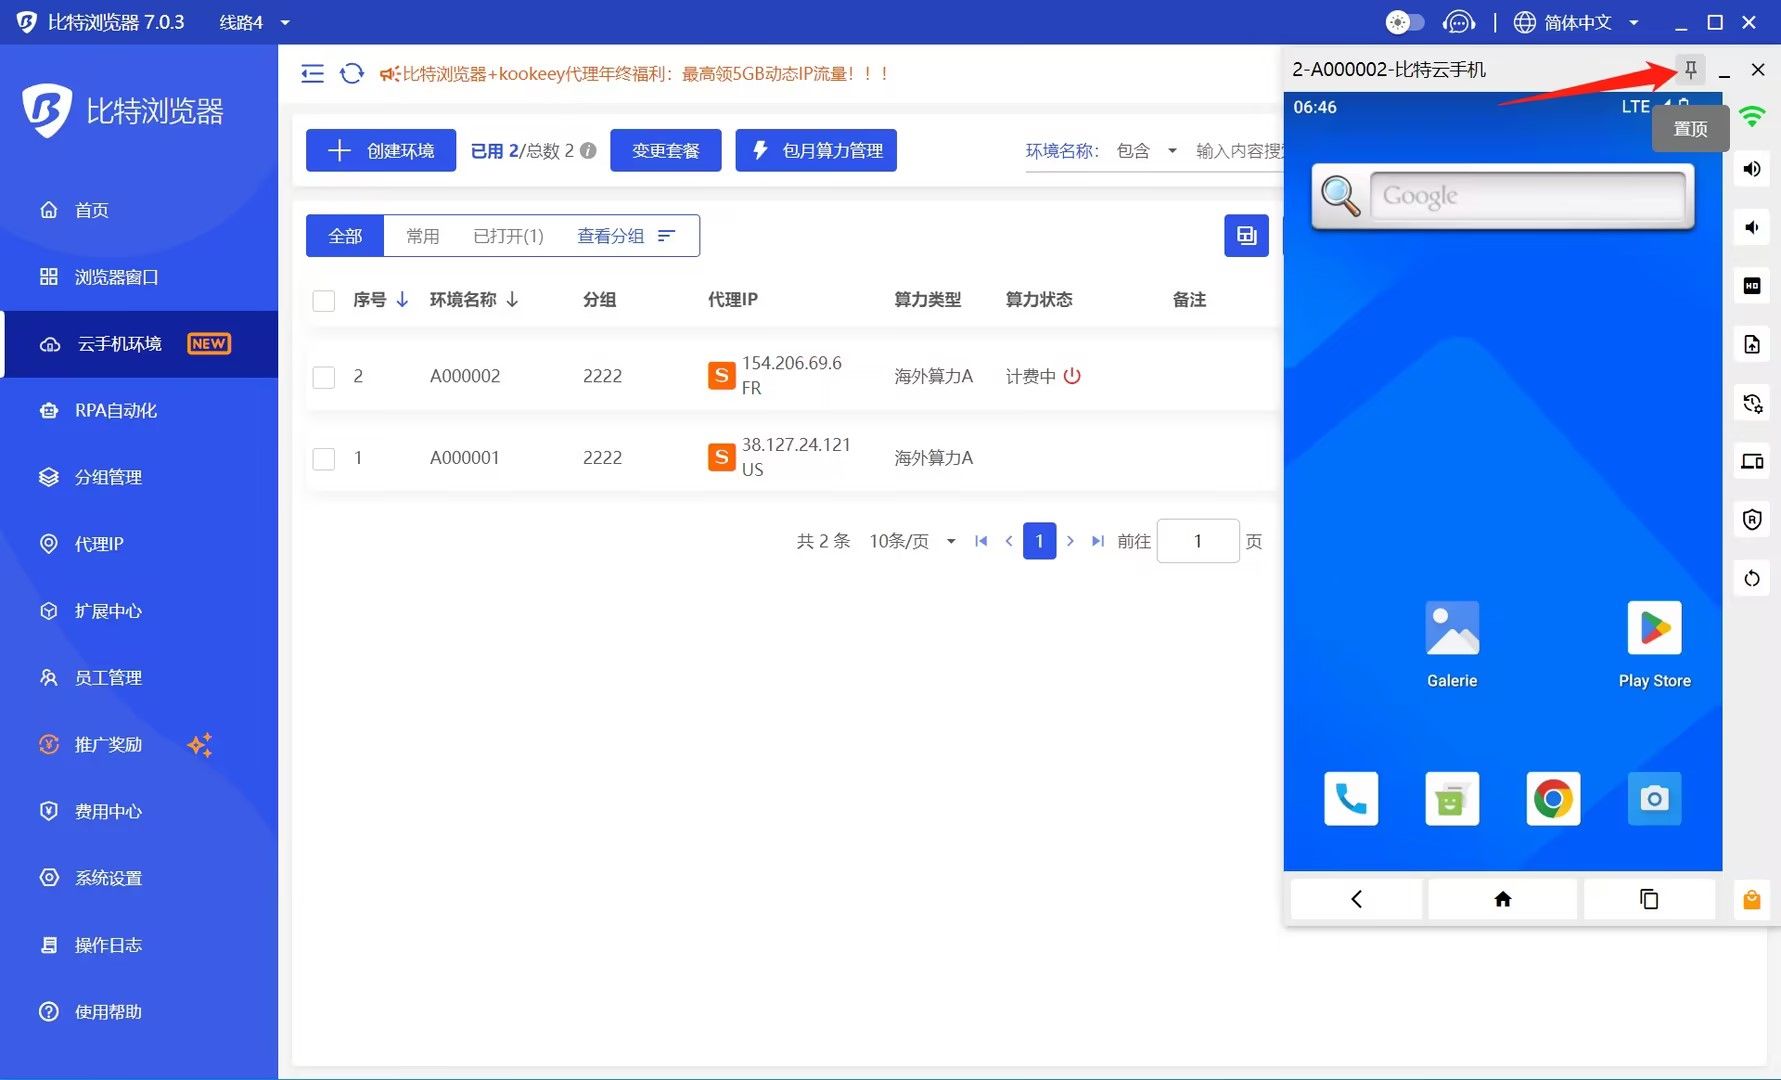The image size is (1781, 1080).
Task: Select the 常用 tab
Action: (x=423, y=236)
